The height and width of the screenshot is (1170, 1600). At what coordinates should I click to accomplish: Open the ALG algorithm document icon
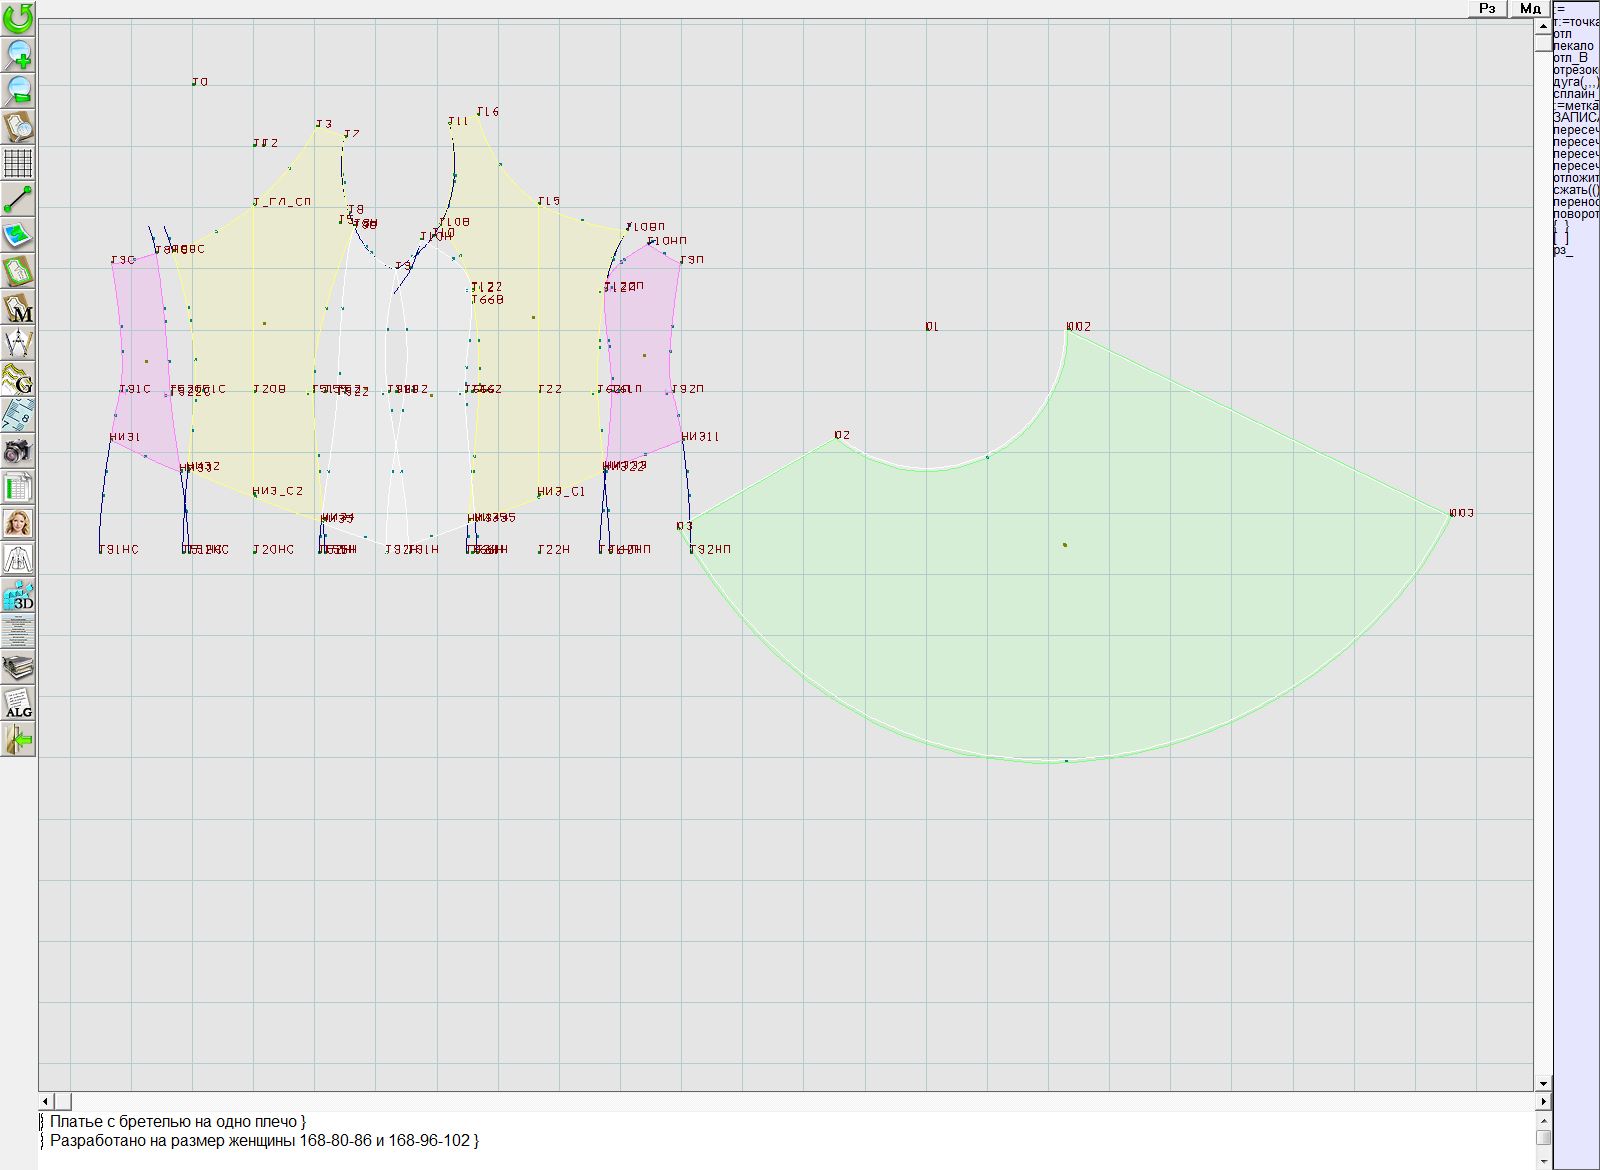click(x=18, y=703)
